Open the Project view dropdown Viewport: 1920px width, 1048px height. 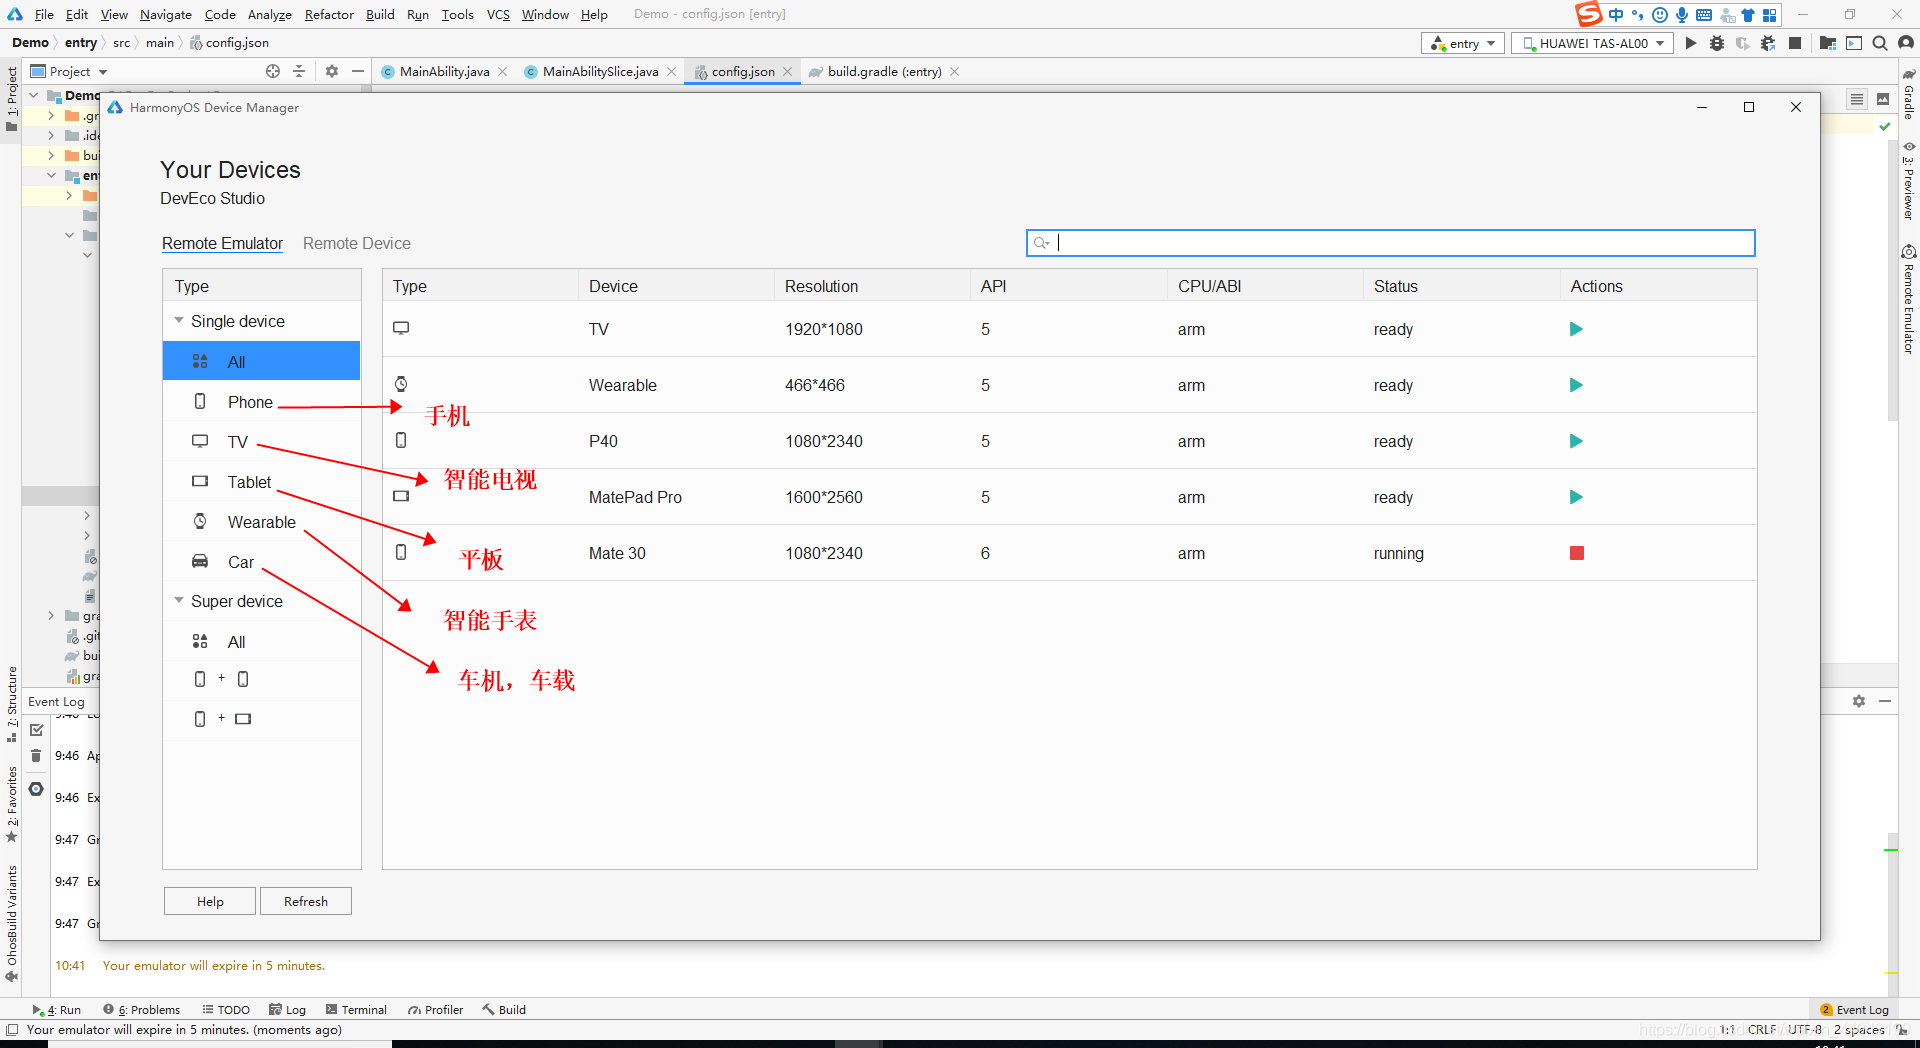69,71
